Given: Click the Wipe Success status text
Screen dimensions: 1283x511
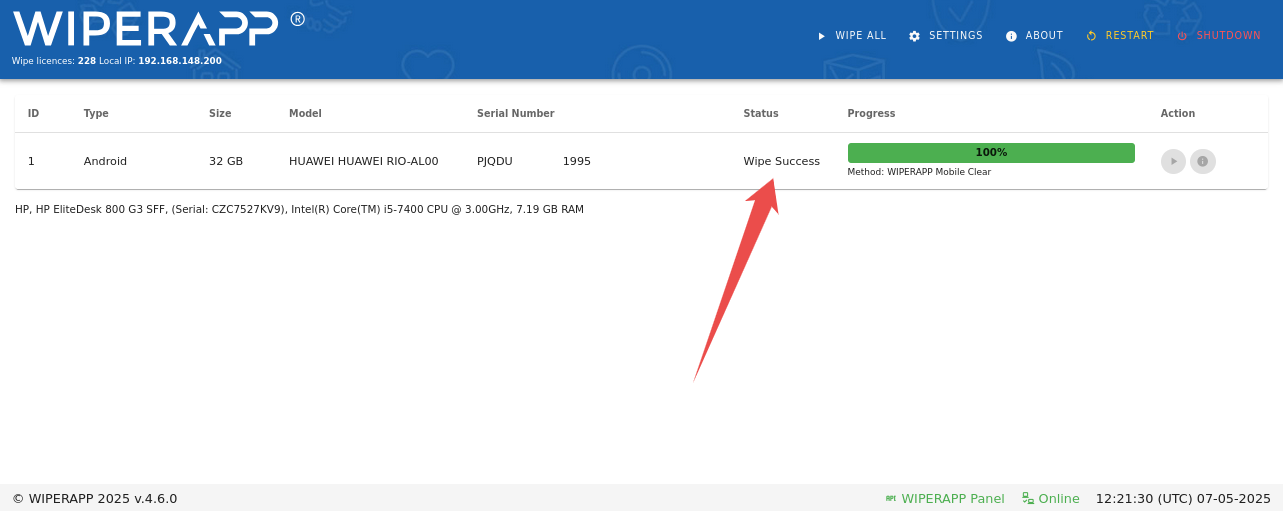Looking at the screenshot, I should (781, 161).
